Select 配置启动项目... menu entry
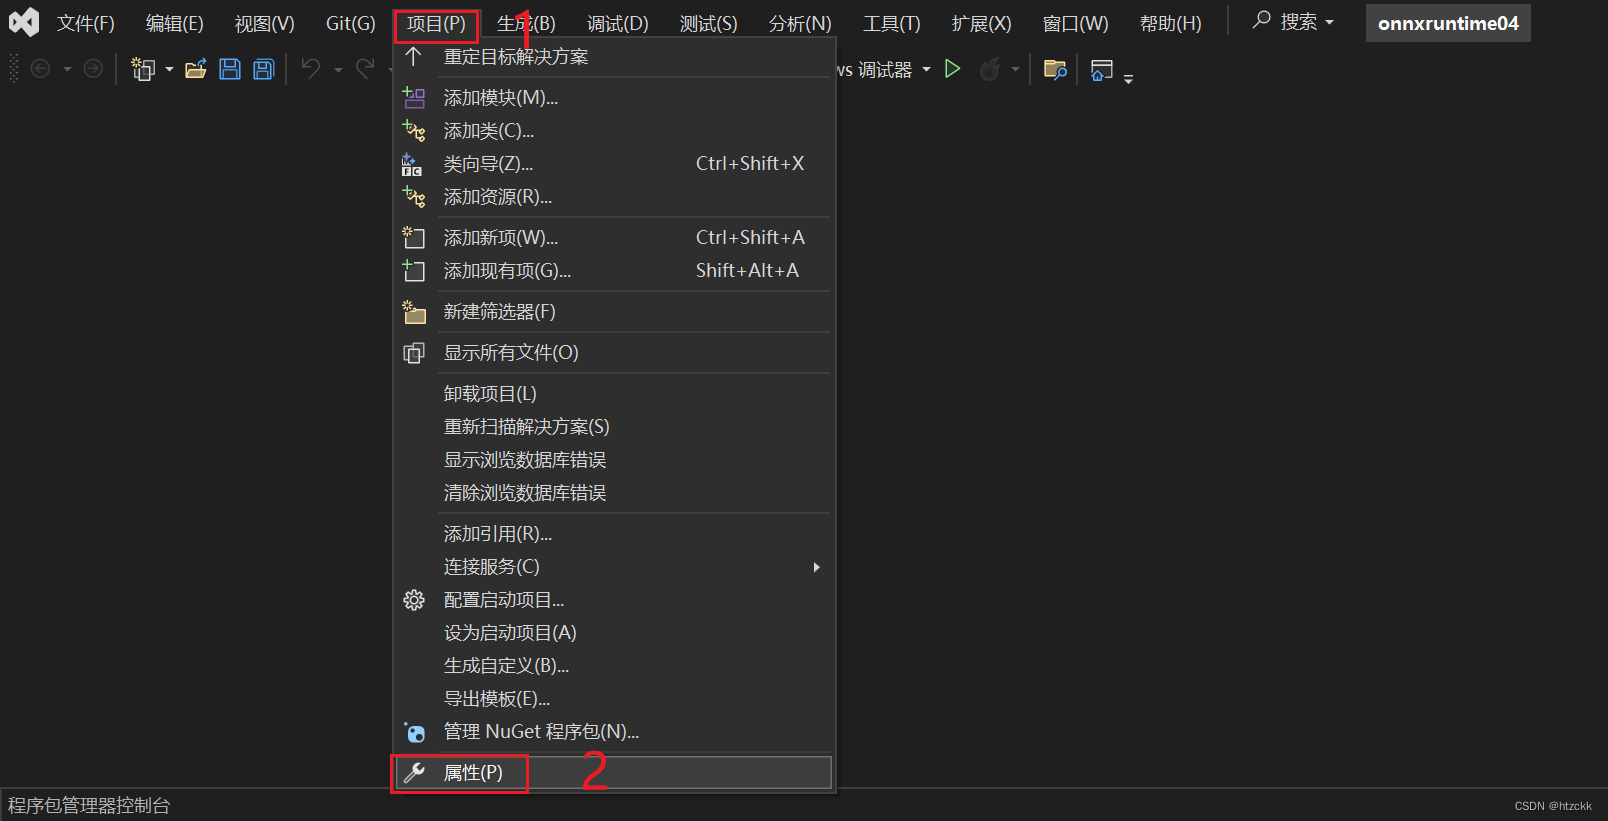The image size is (1608, 821). tap(613, 600)
